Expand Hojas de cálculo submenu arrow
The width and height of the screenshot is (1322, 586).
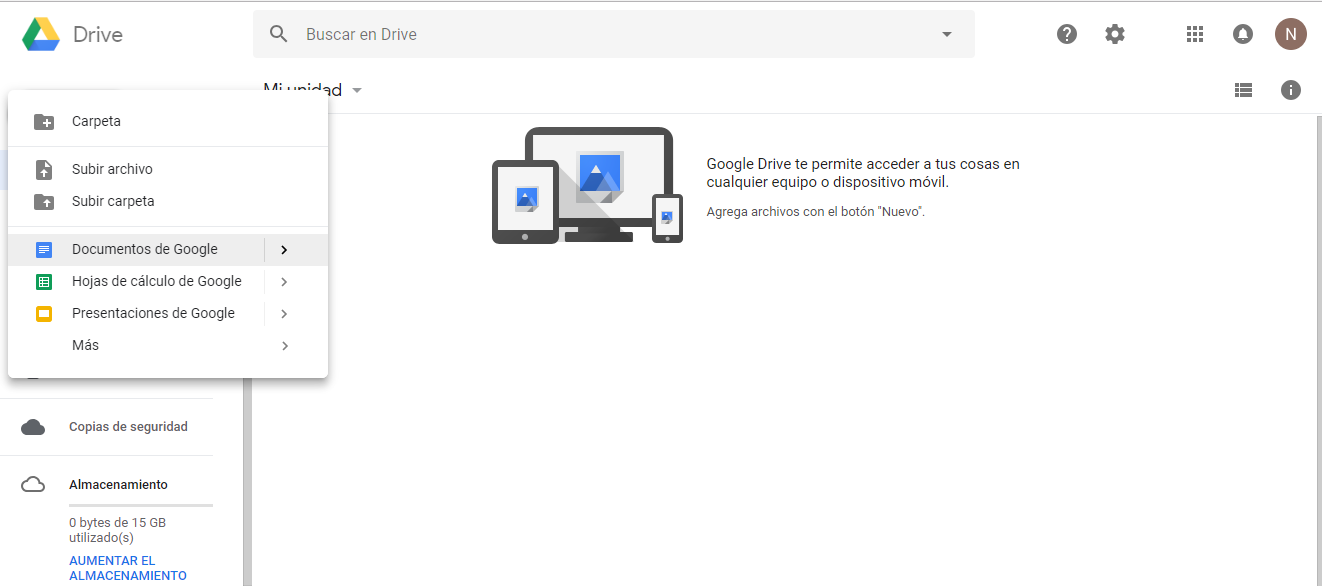tap(285, 281)
